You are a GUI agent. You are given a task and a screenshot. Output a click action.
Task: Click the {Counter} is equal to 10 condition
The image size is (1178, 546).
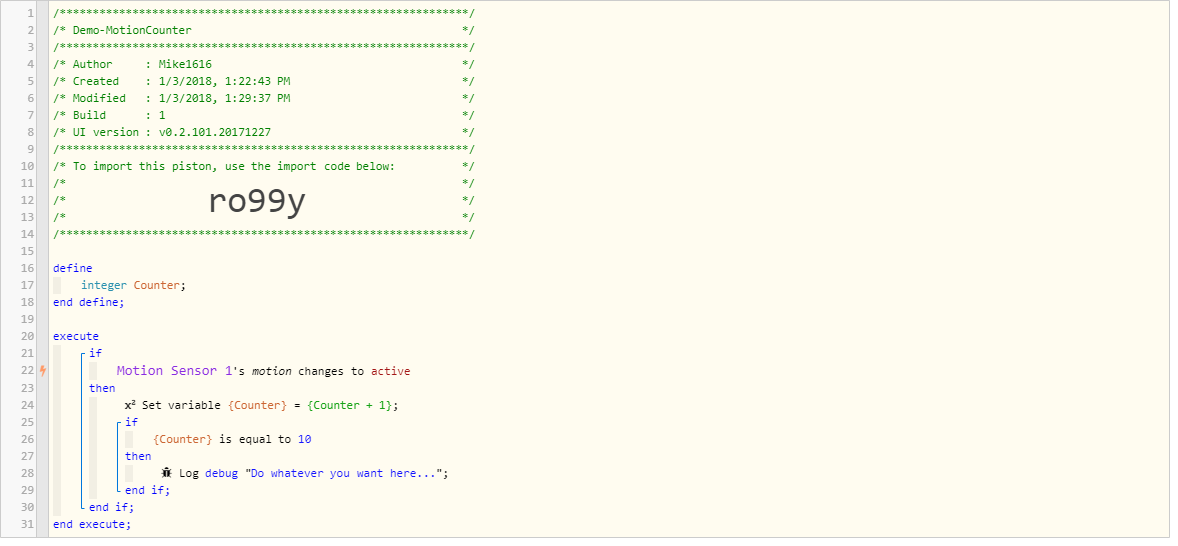point(232,439)
